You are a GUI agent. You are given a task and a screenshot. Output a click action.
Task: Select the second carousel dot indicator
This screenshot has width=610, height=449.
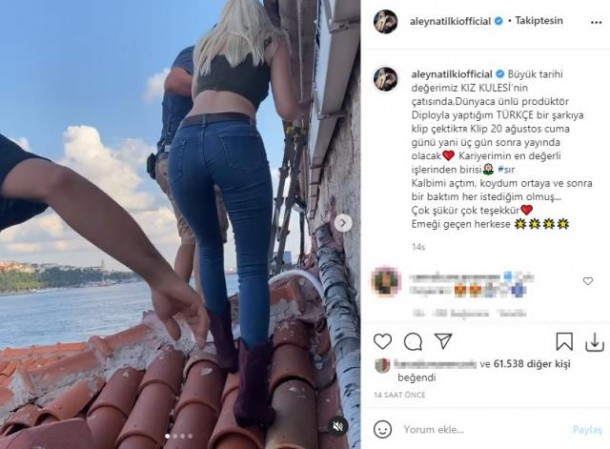(x=175, y=436)
